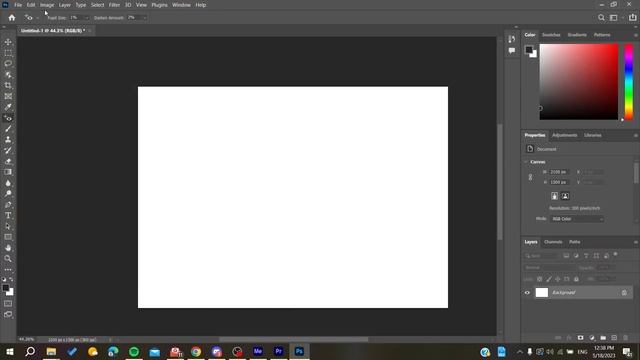Select the Zoom tool
The height and width of the screenshot is (360, 640).
tap(8, 258)
